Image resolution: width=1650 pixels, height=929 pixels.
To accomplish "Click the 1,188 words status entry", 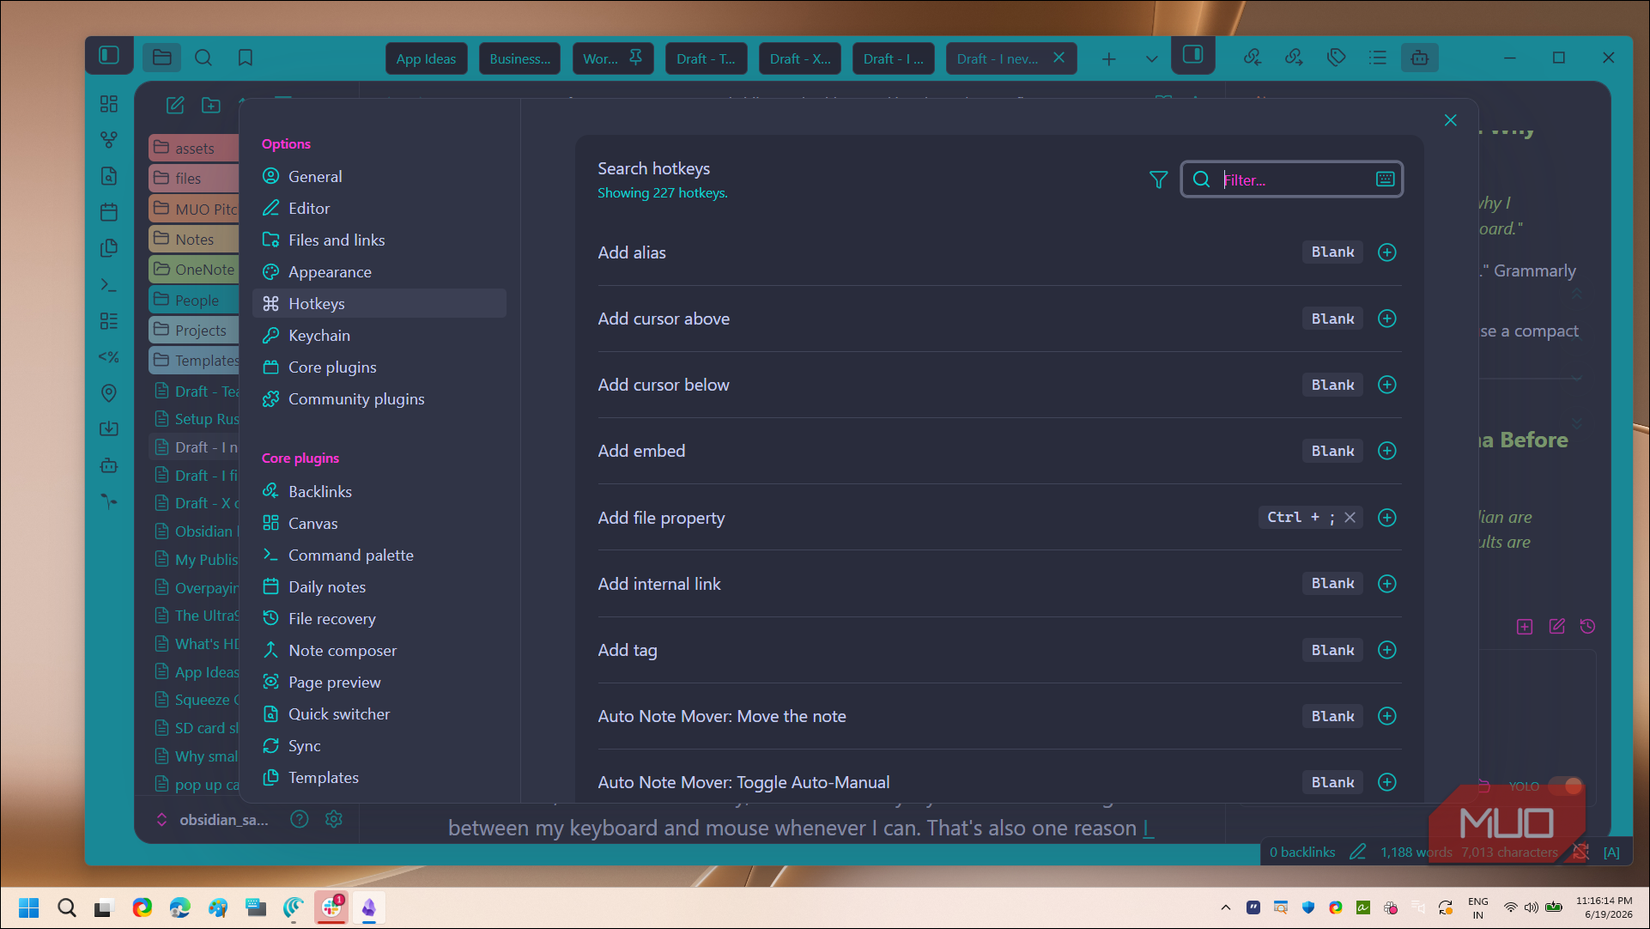I will pos(1416,852).
